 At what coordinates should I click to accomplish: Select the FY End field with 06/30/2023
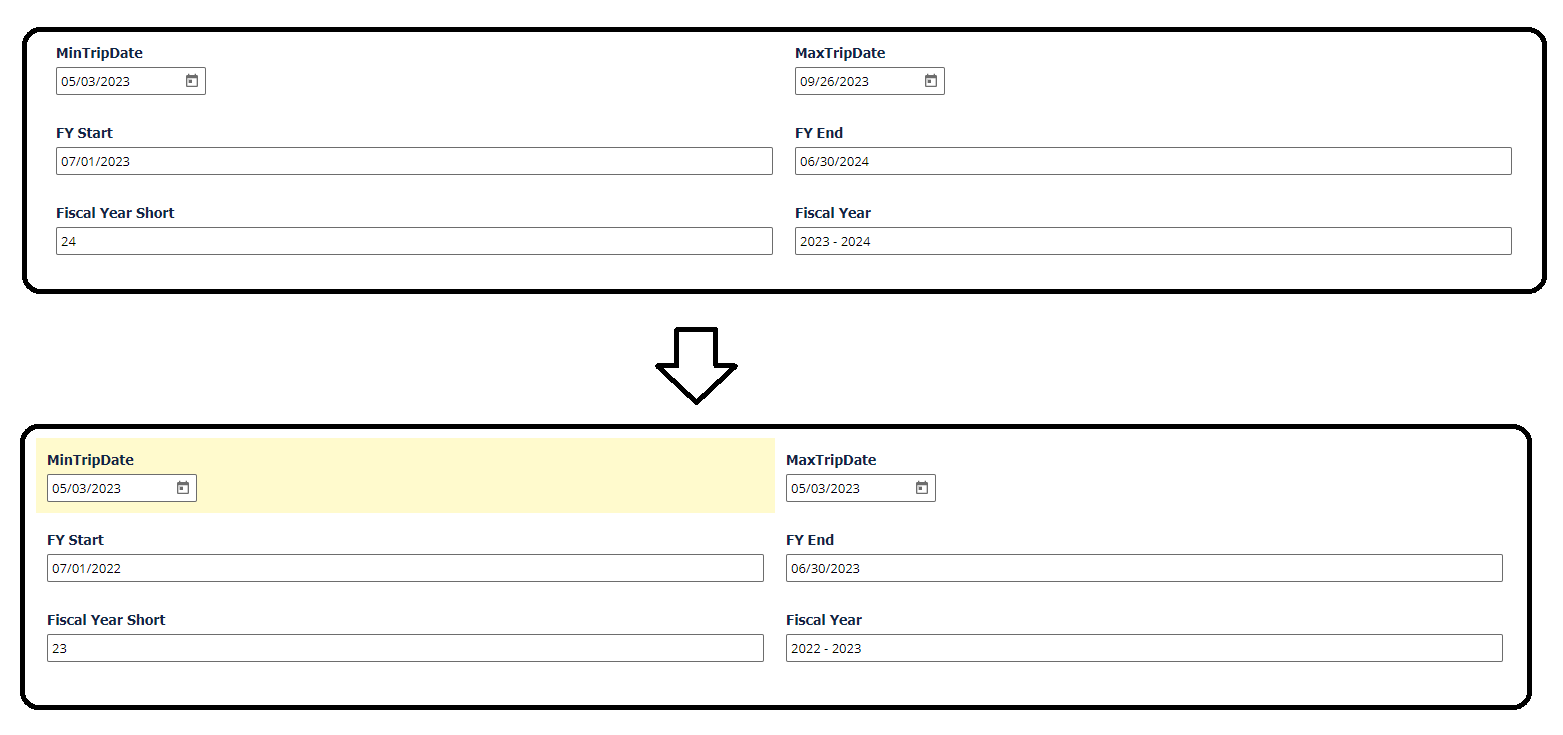point(1144,568)
